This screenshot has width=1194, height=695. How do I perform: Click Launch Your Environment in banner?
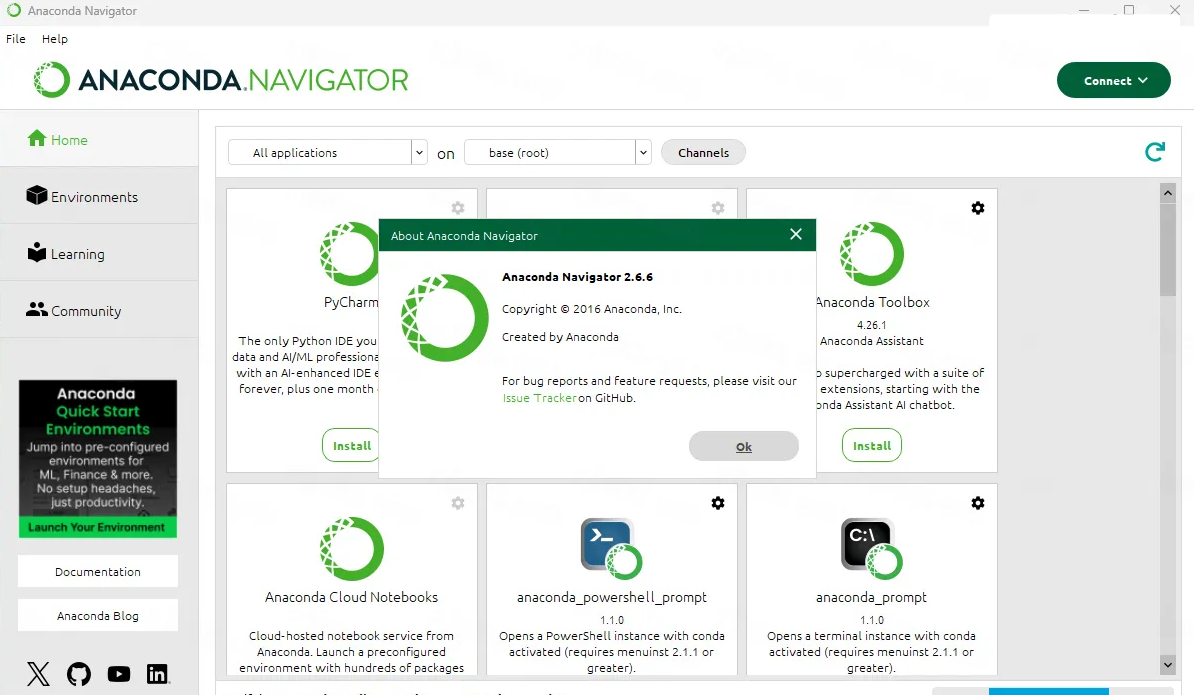[x=97, y=528]
